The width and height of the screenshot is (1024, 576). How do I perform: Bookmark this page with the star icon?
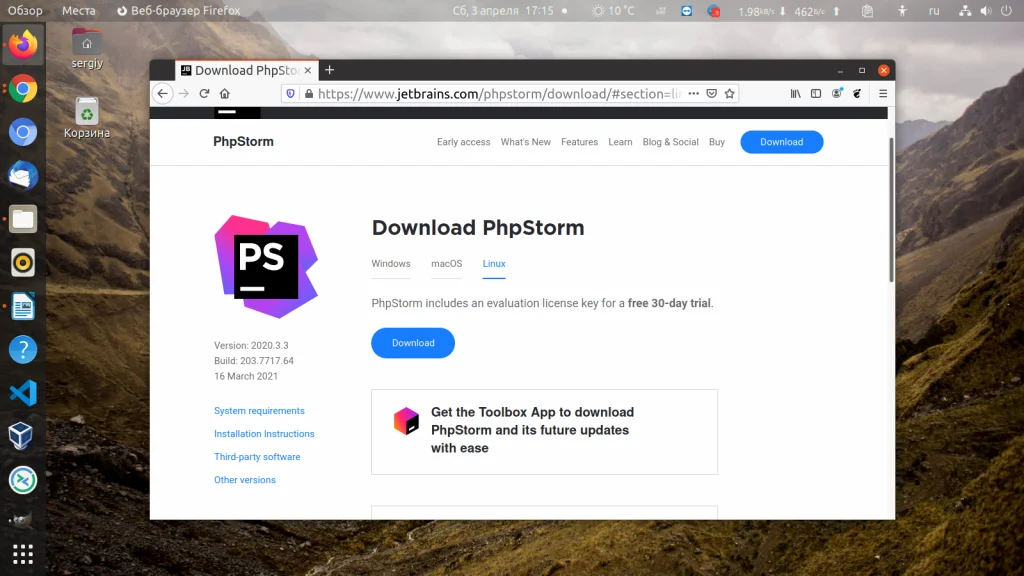pos(729,93)
